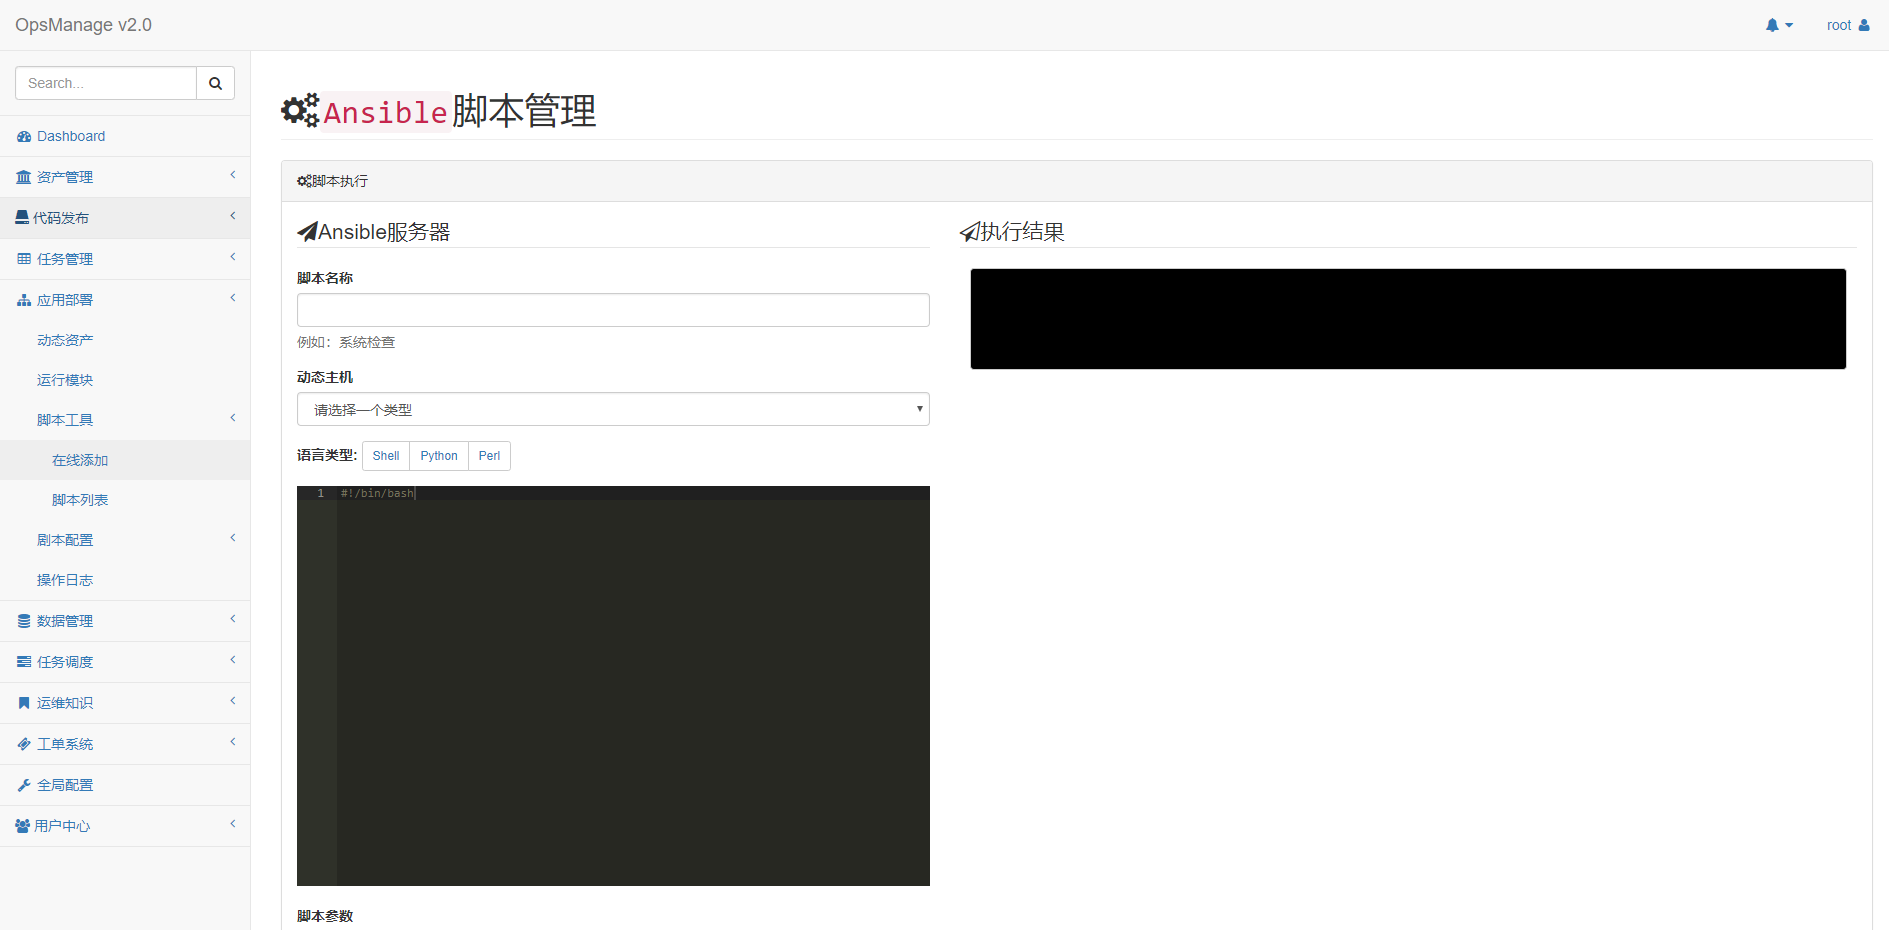Click the 数据管理 database icon
Viewport: 1889px width, 930px height.
coord(23,620)
